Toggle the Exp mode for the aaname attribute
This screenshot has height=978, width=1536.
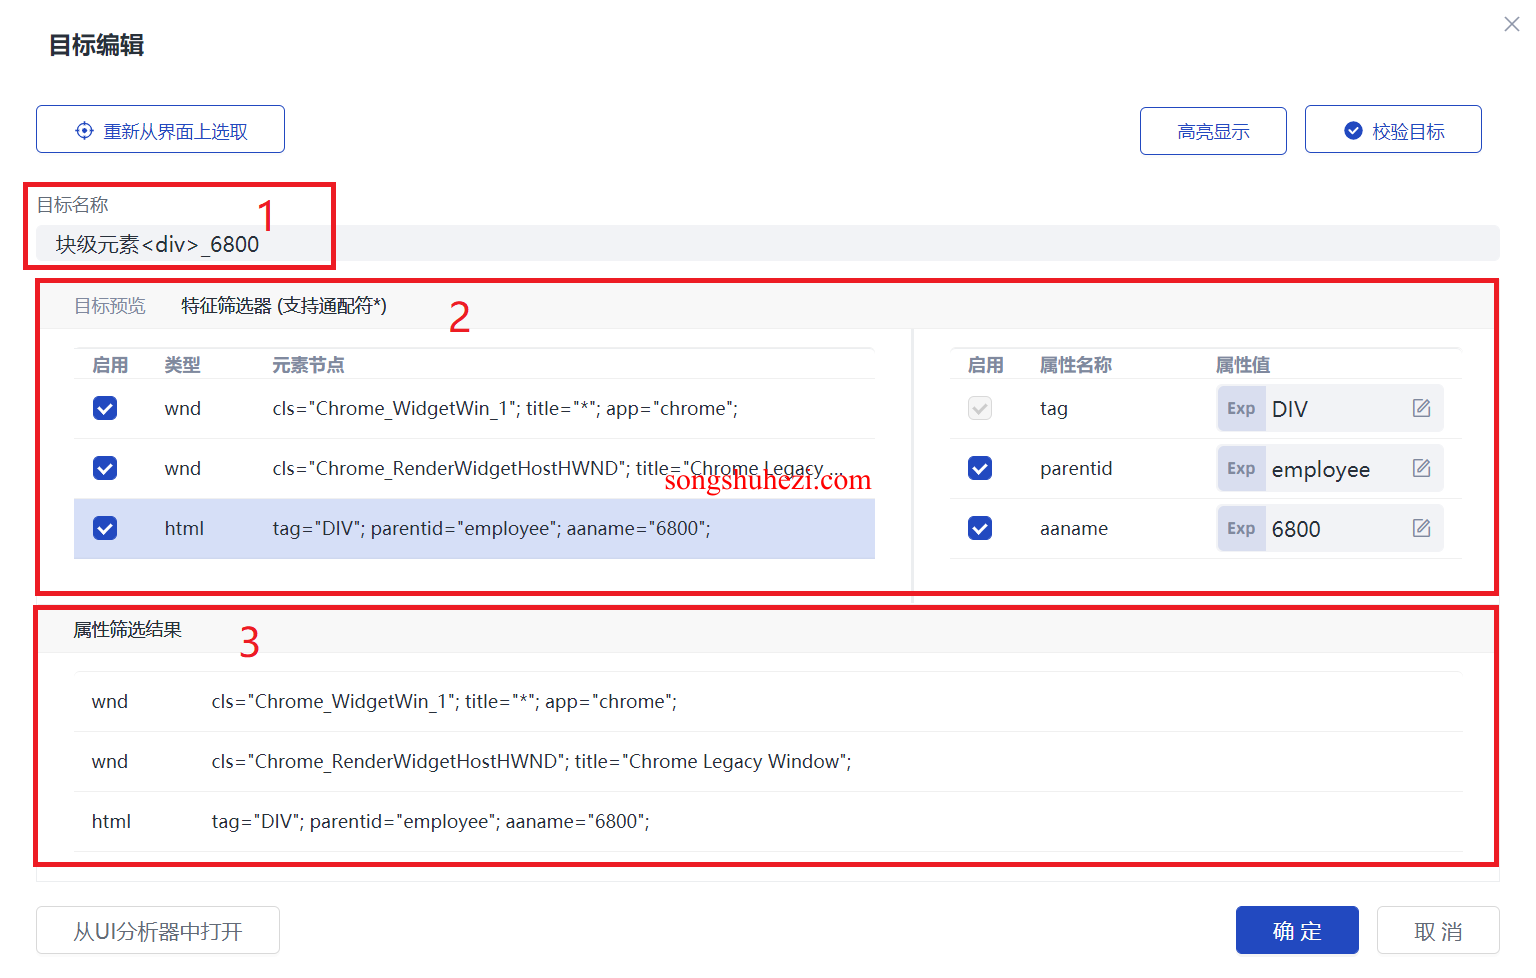tap(1241, 528)
